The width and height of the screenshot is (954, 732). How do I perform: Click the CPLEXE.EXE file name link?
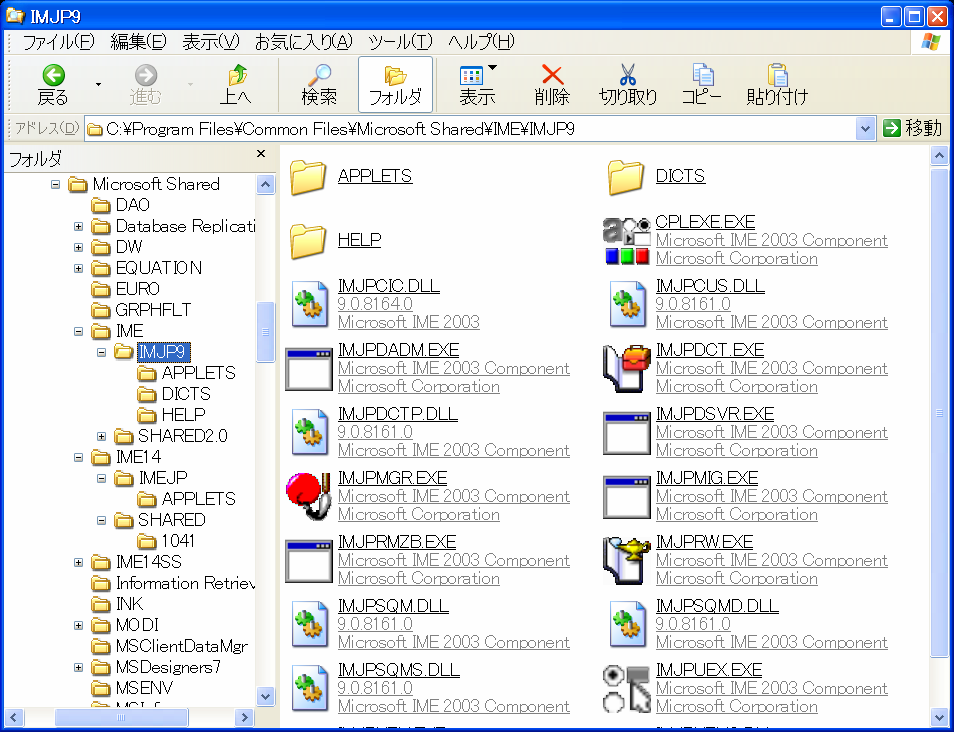pos(705,221)
